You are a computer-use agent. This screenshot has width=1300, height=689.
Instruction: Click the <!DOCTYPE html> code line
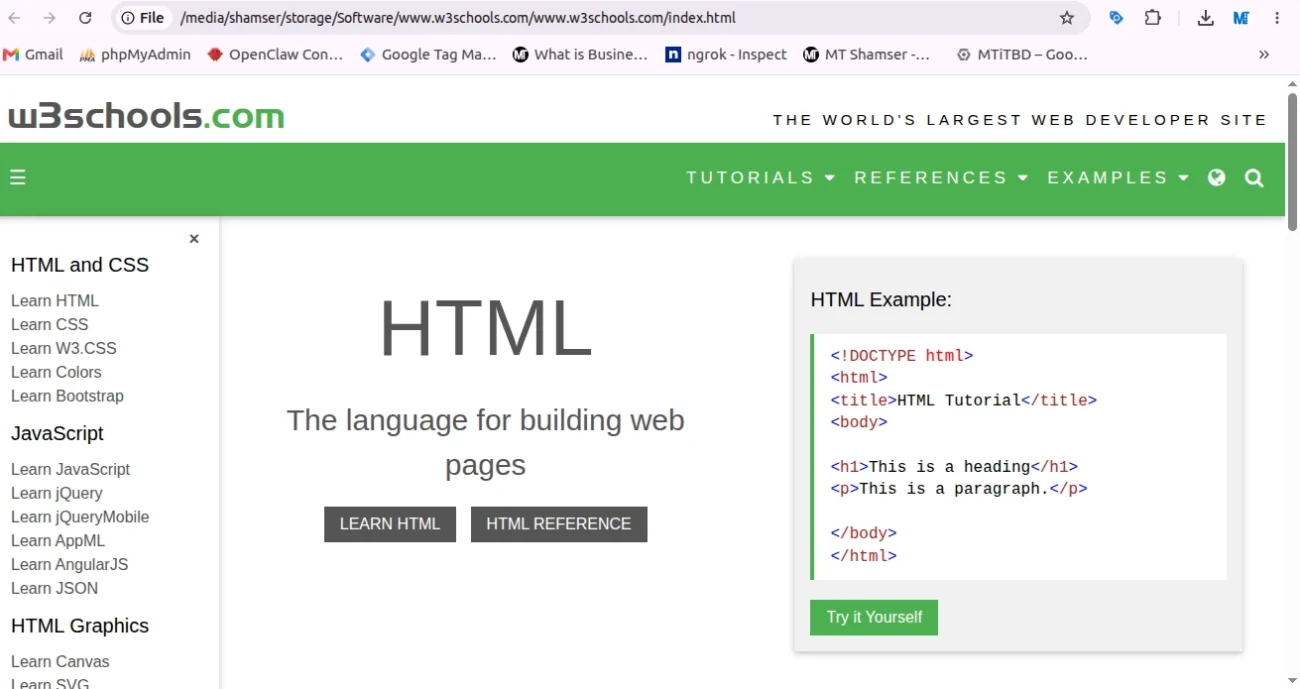point(902,356)
